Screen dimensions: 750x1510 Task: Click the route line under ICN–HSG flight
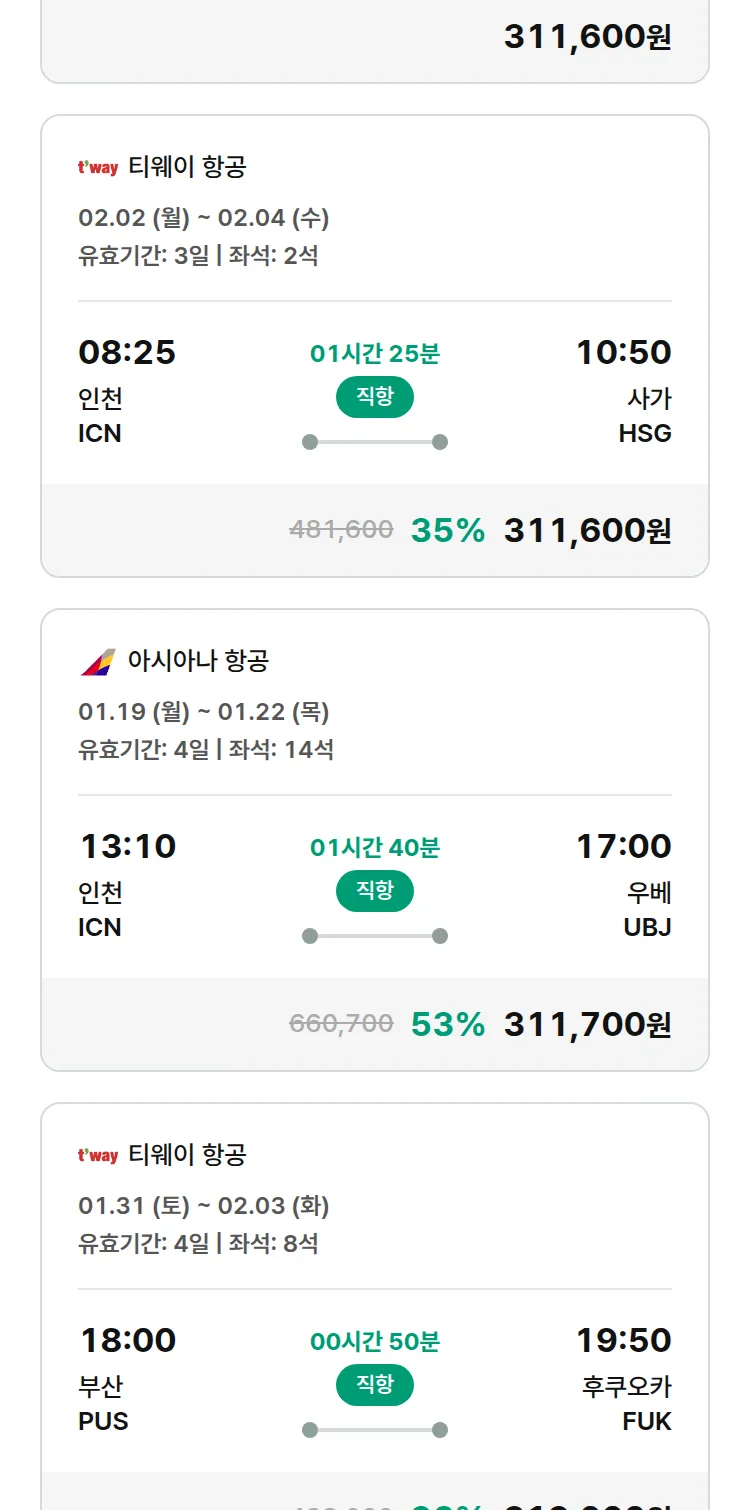click(x=375, y=442)
